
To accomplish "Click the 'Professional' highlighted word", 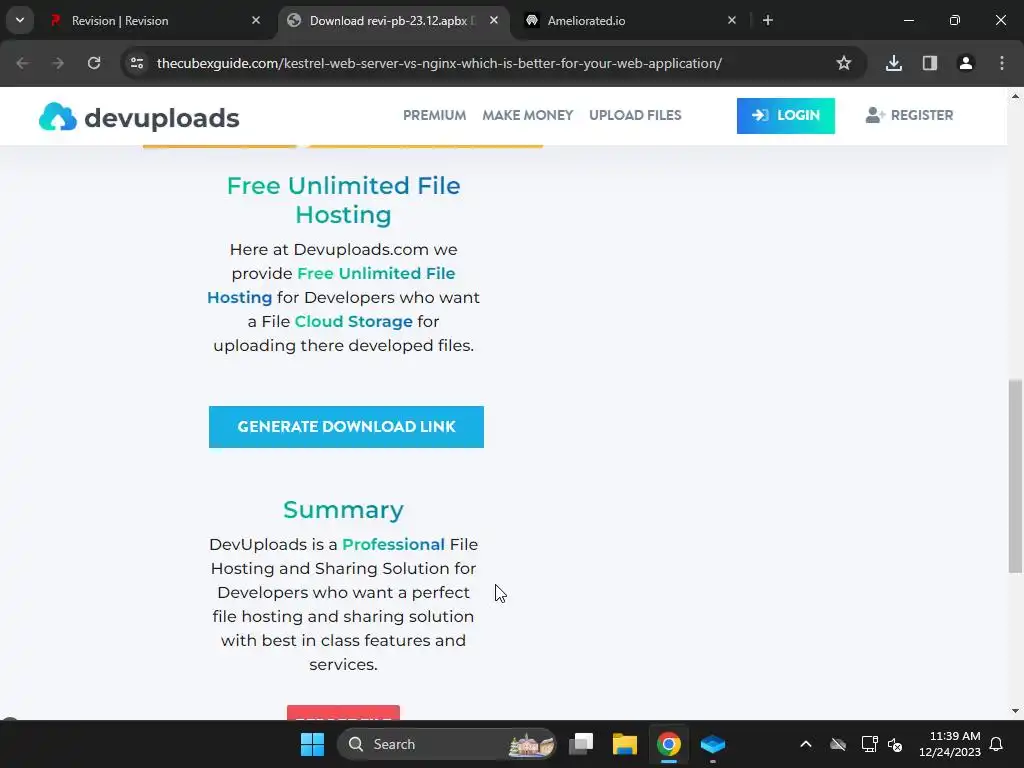I will 393,545.
